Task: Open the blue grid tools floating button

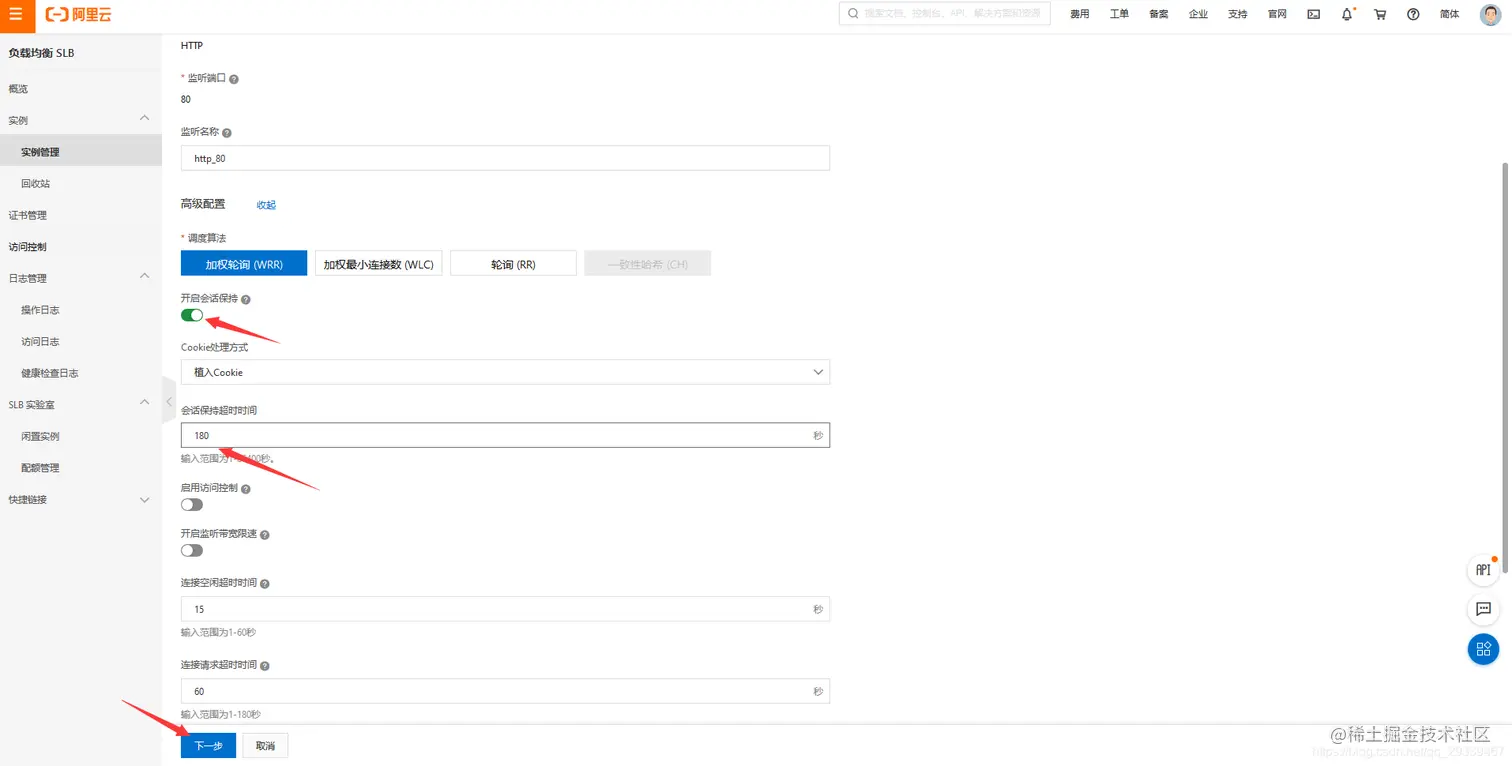Action: tap(1483, 648)
